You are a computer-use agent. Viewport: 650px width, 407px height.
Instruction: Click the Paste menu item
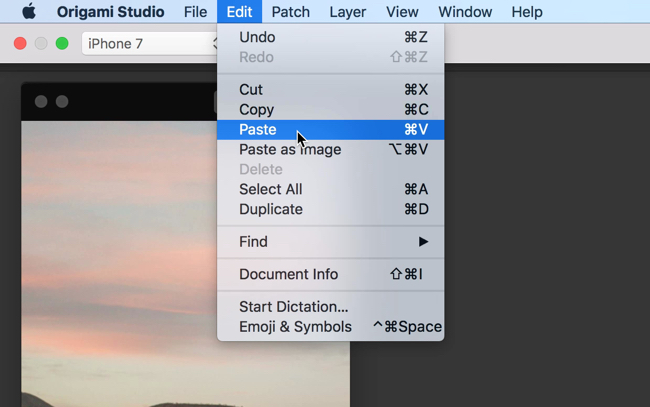(x=258, y=130)
